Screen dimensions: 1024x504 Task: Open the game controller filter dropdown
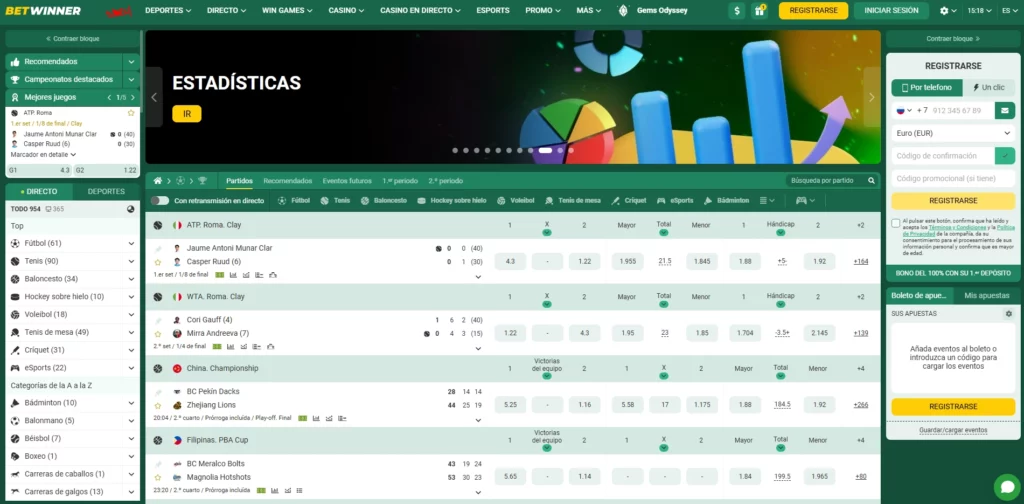(x=806, y=200)
